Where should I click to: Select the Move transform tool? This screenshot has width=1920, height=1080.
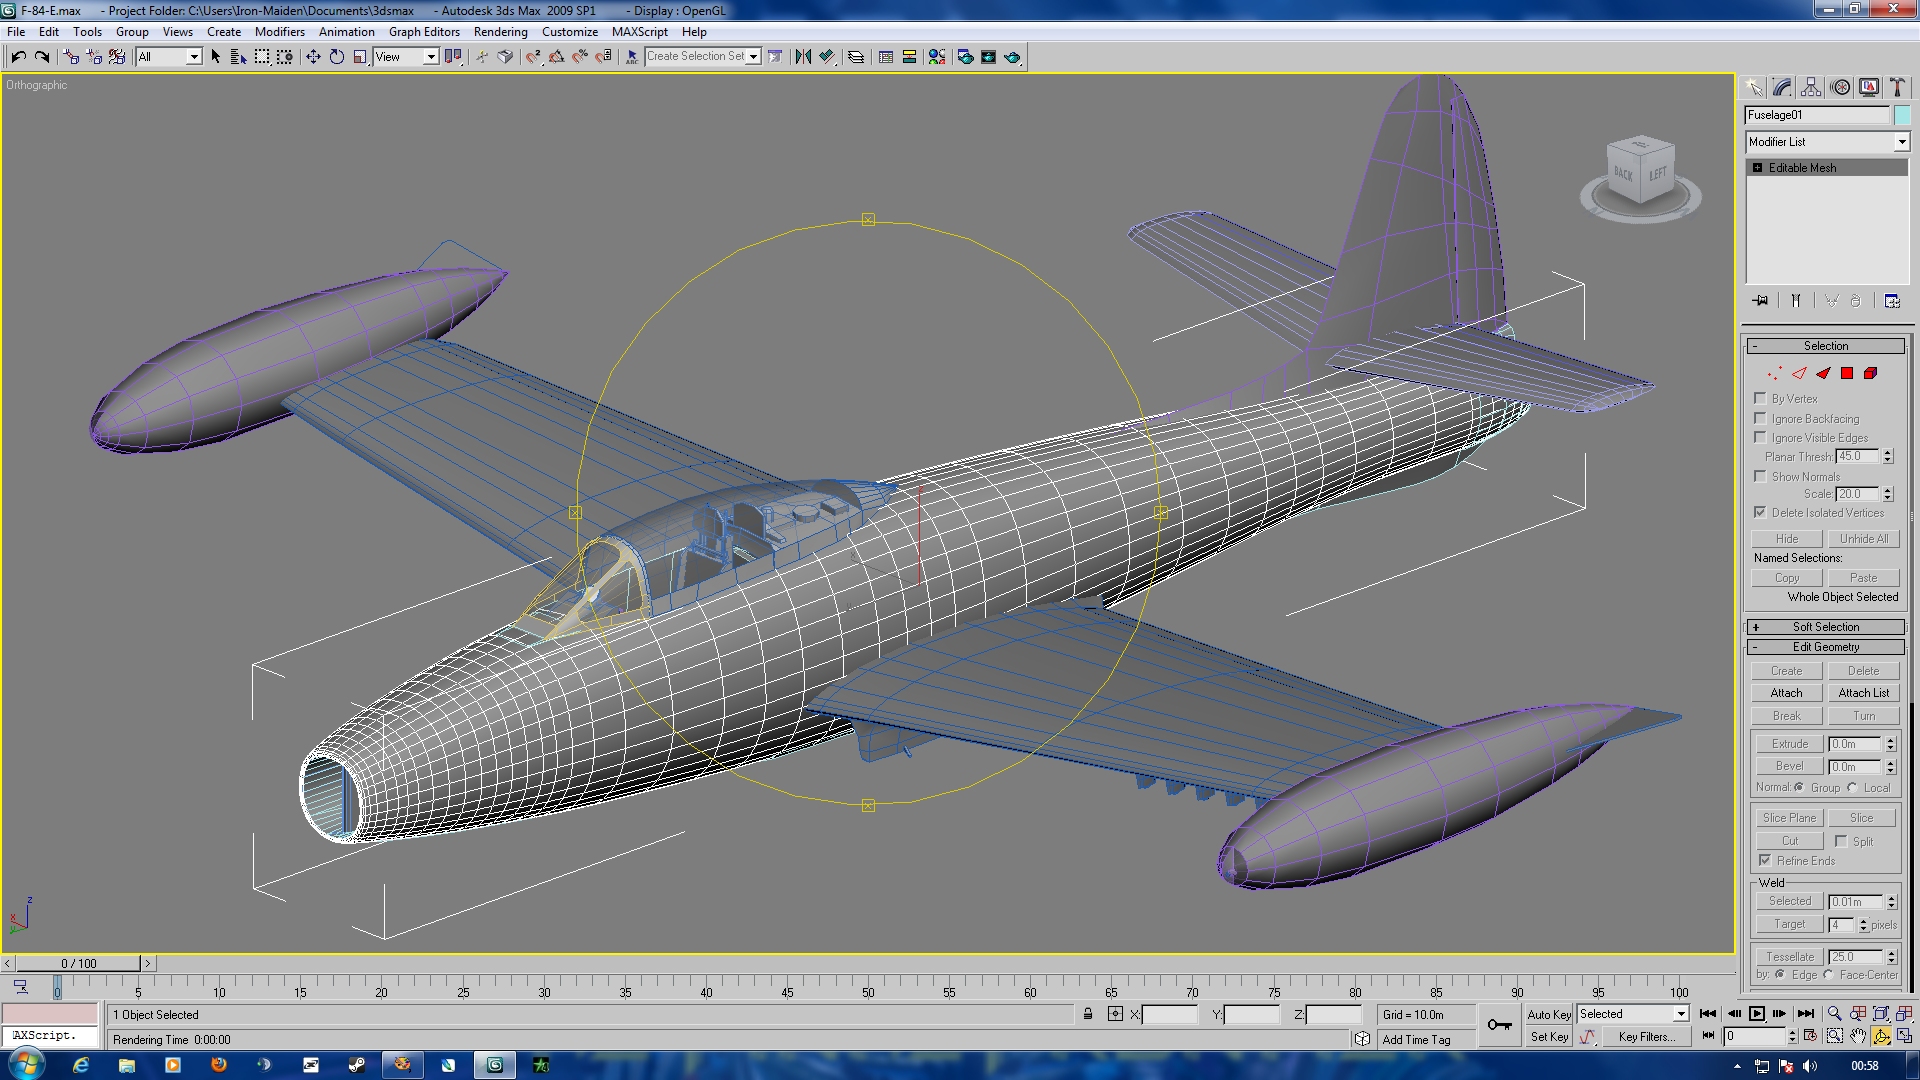click(313, 57)
